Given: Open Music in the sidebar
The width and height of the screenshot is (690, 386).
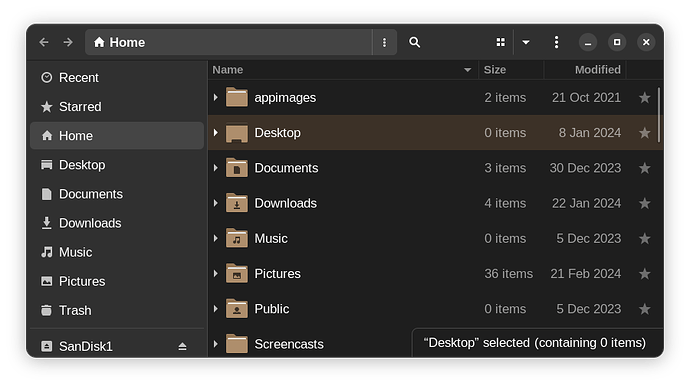Looking at the screenshot, I should click(x=117, y=252).
